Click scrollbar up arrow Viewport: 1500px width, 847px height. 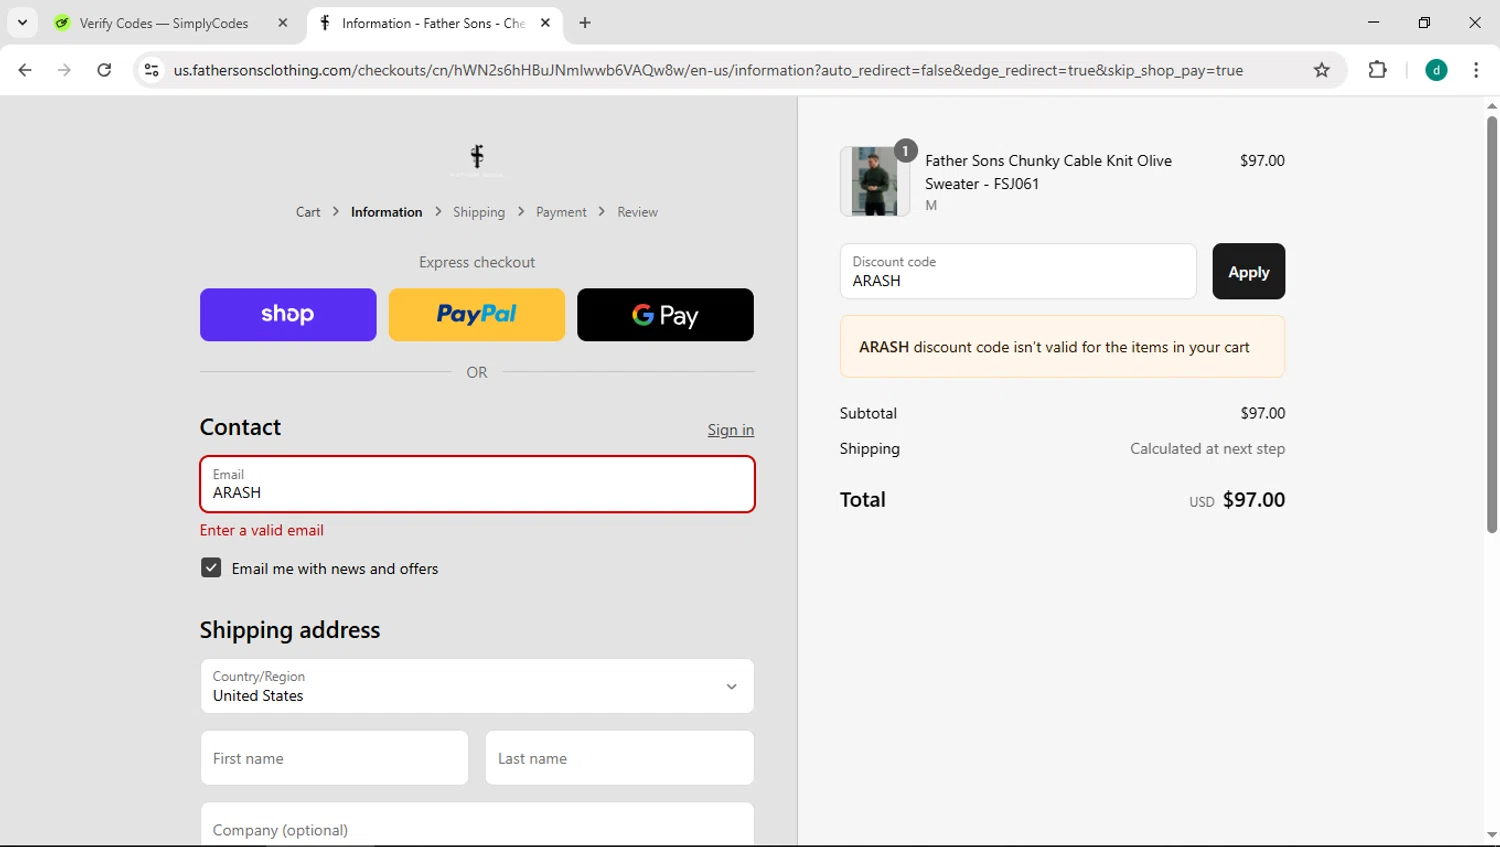click(1491, 106)
